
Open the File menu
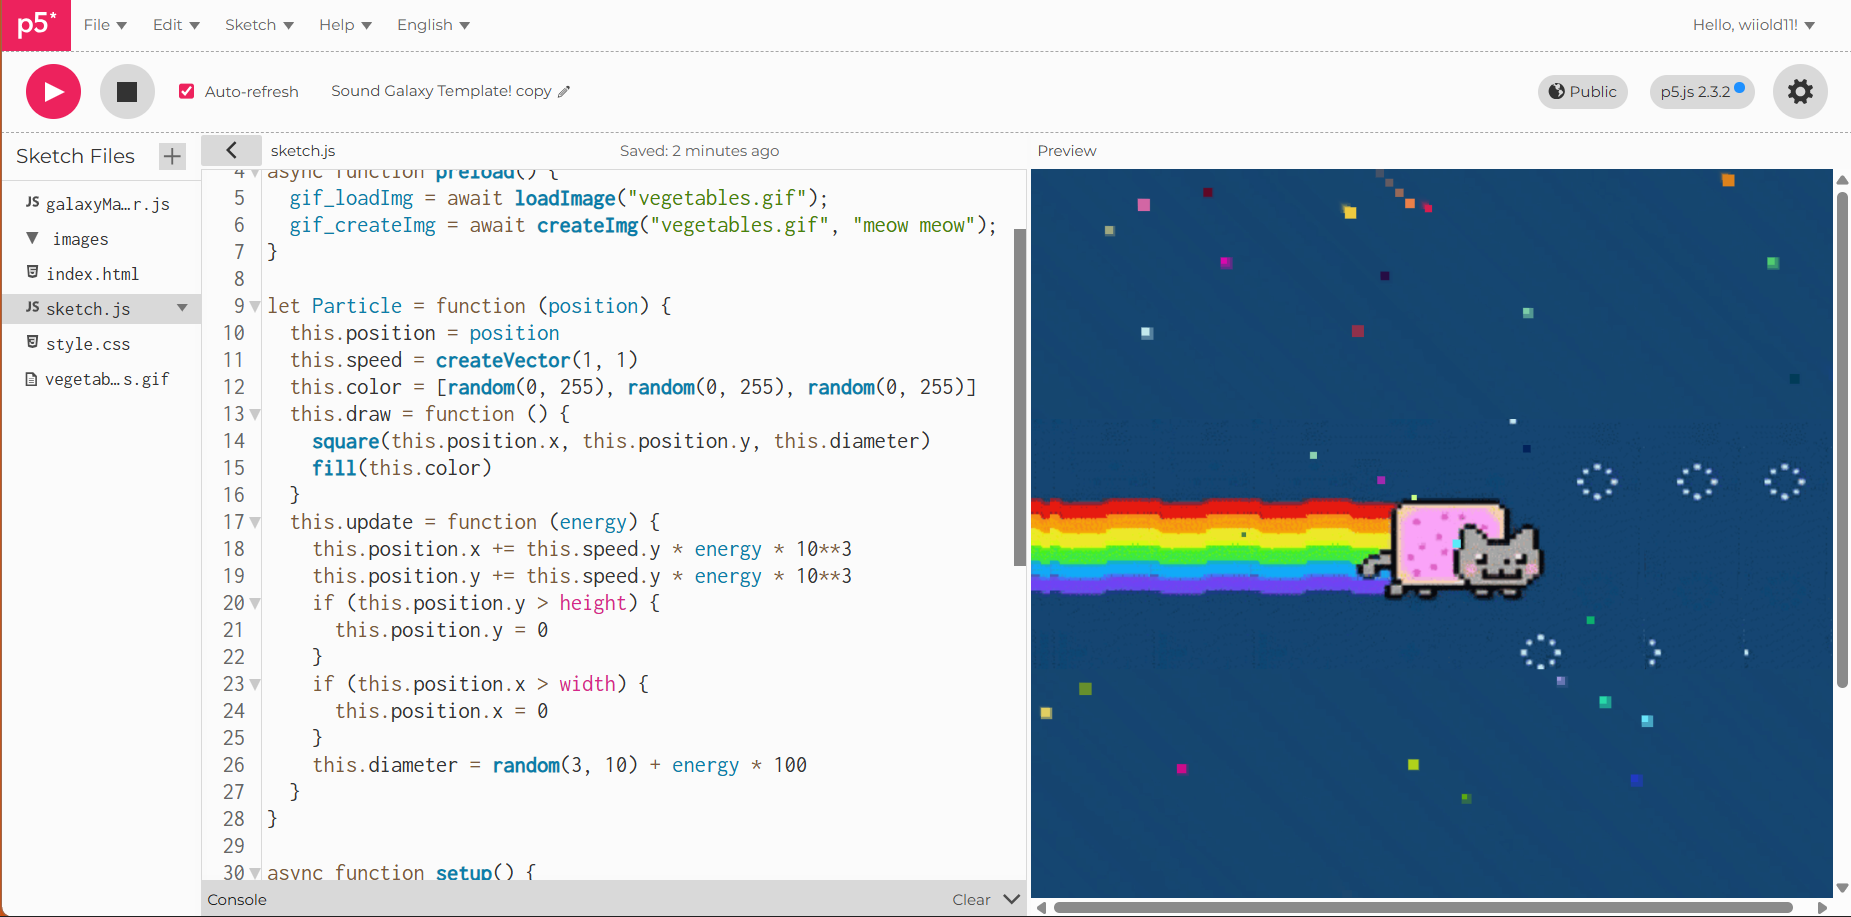point(105,25)
